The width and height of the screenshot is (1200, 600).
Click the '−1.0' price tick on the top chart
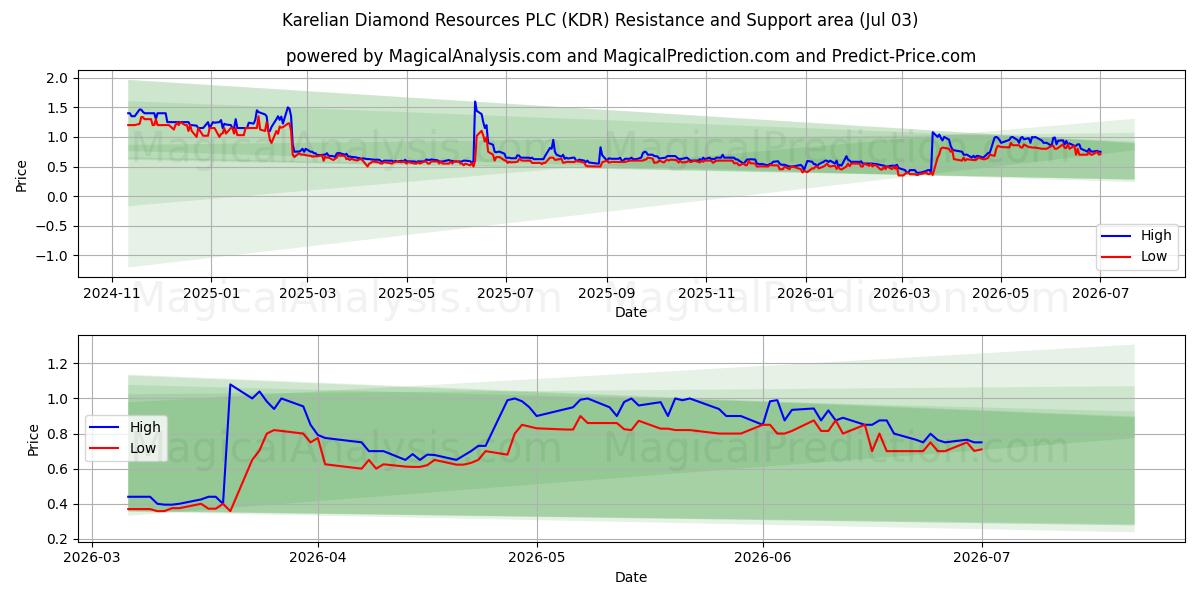coord(52,256)
